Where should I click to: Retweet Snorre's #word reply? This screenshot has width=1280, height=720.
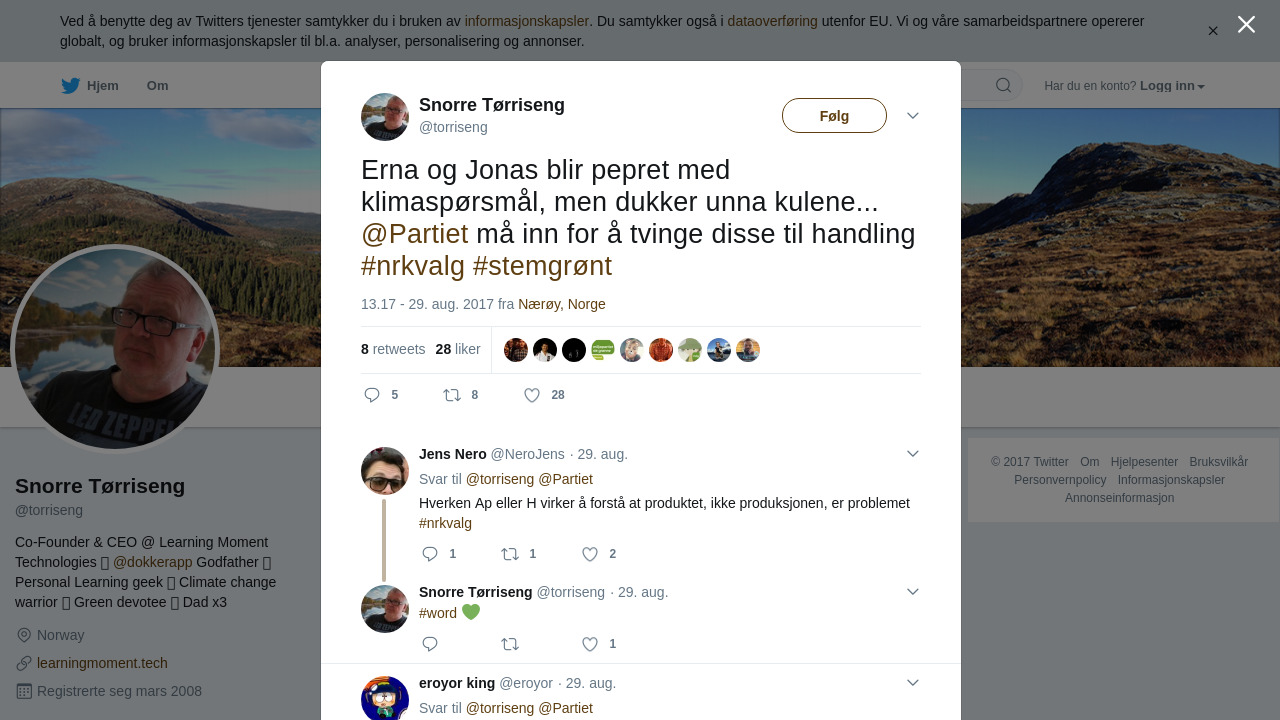pos(510,644)
